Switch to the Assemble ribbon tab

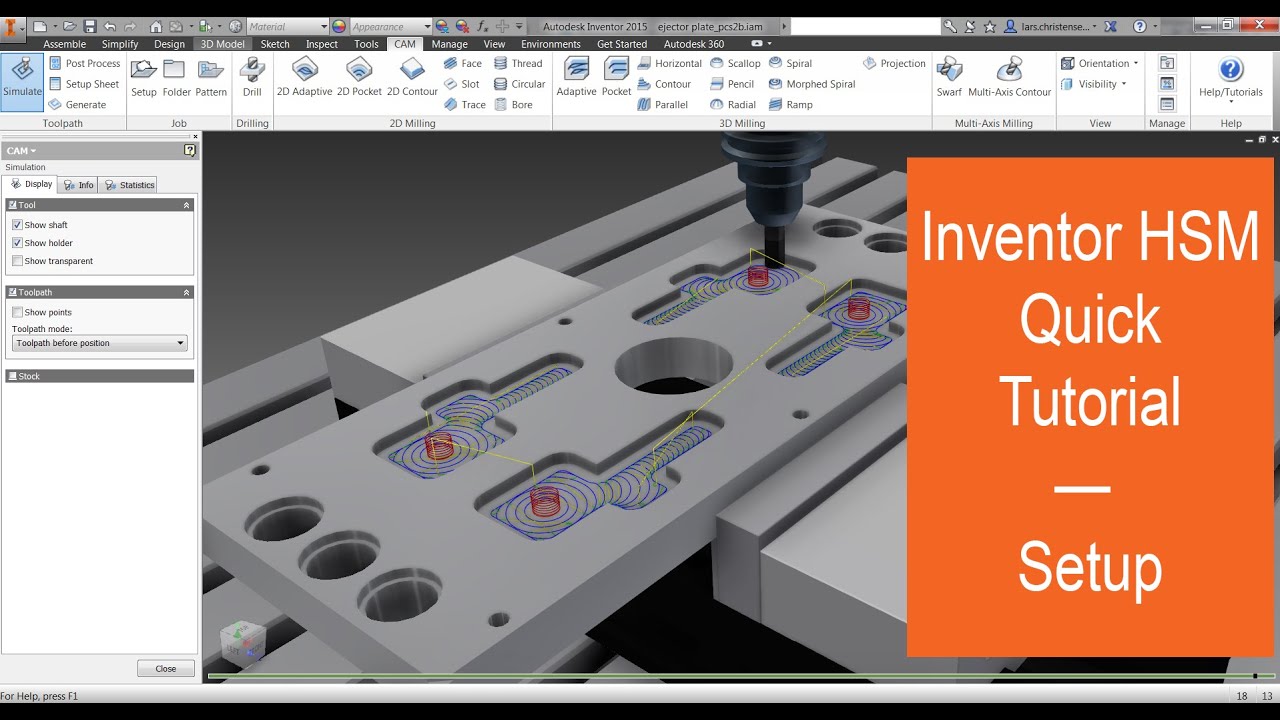coord(65,44)
